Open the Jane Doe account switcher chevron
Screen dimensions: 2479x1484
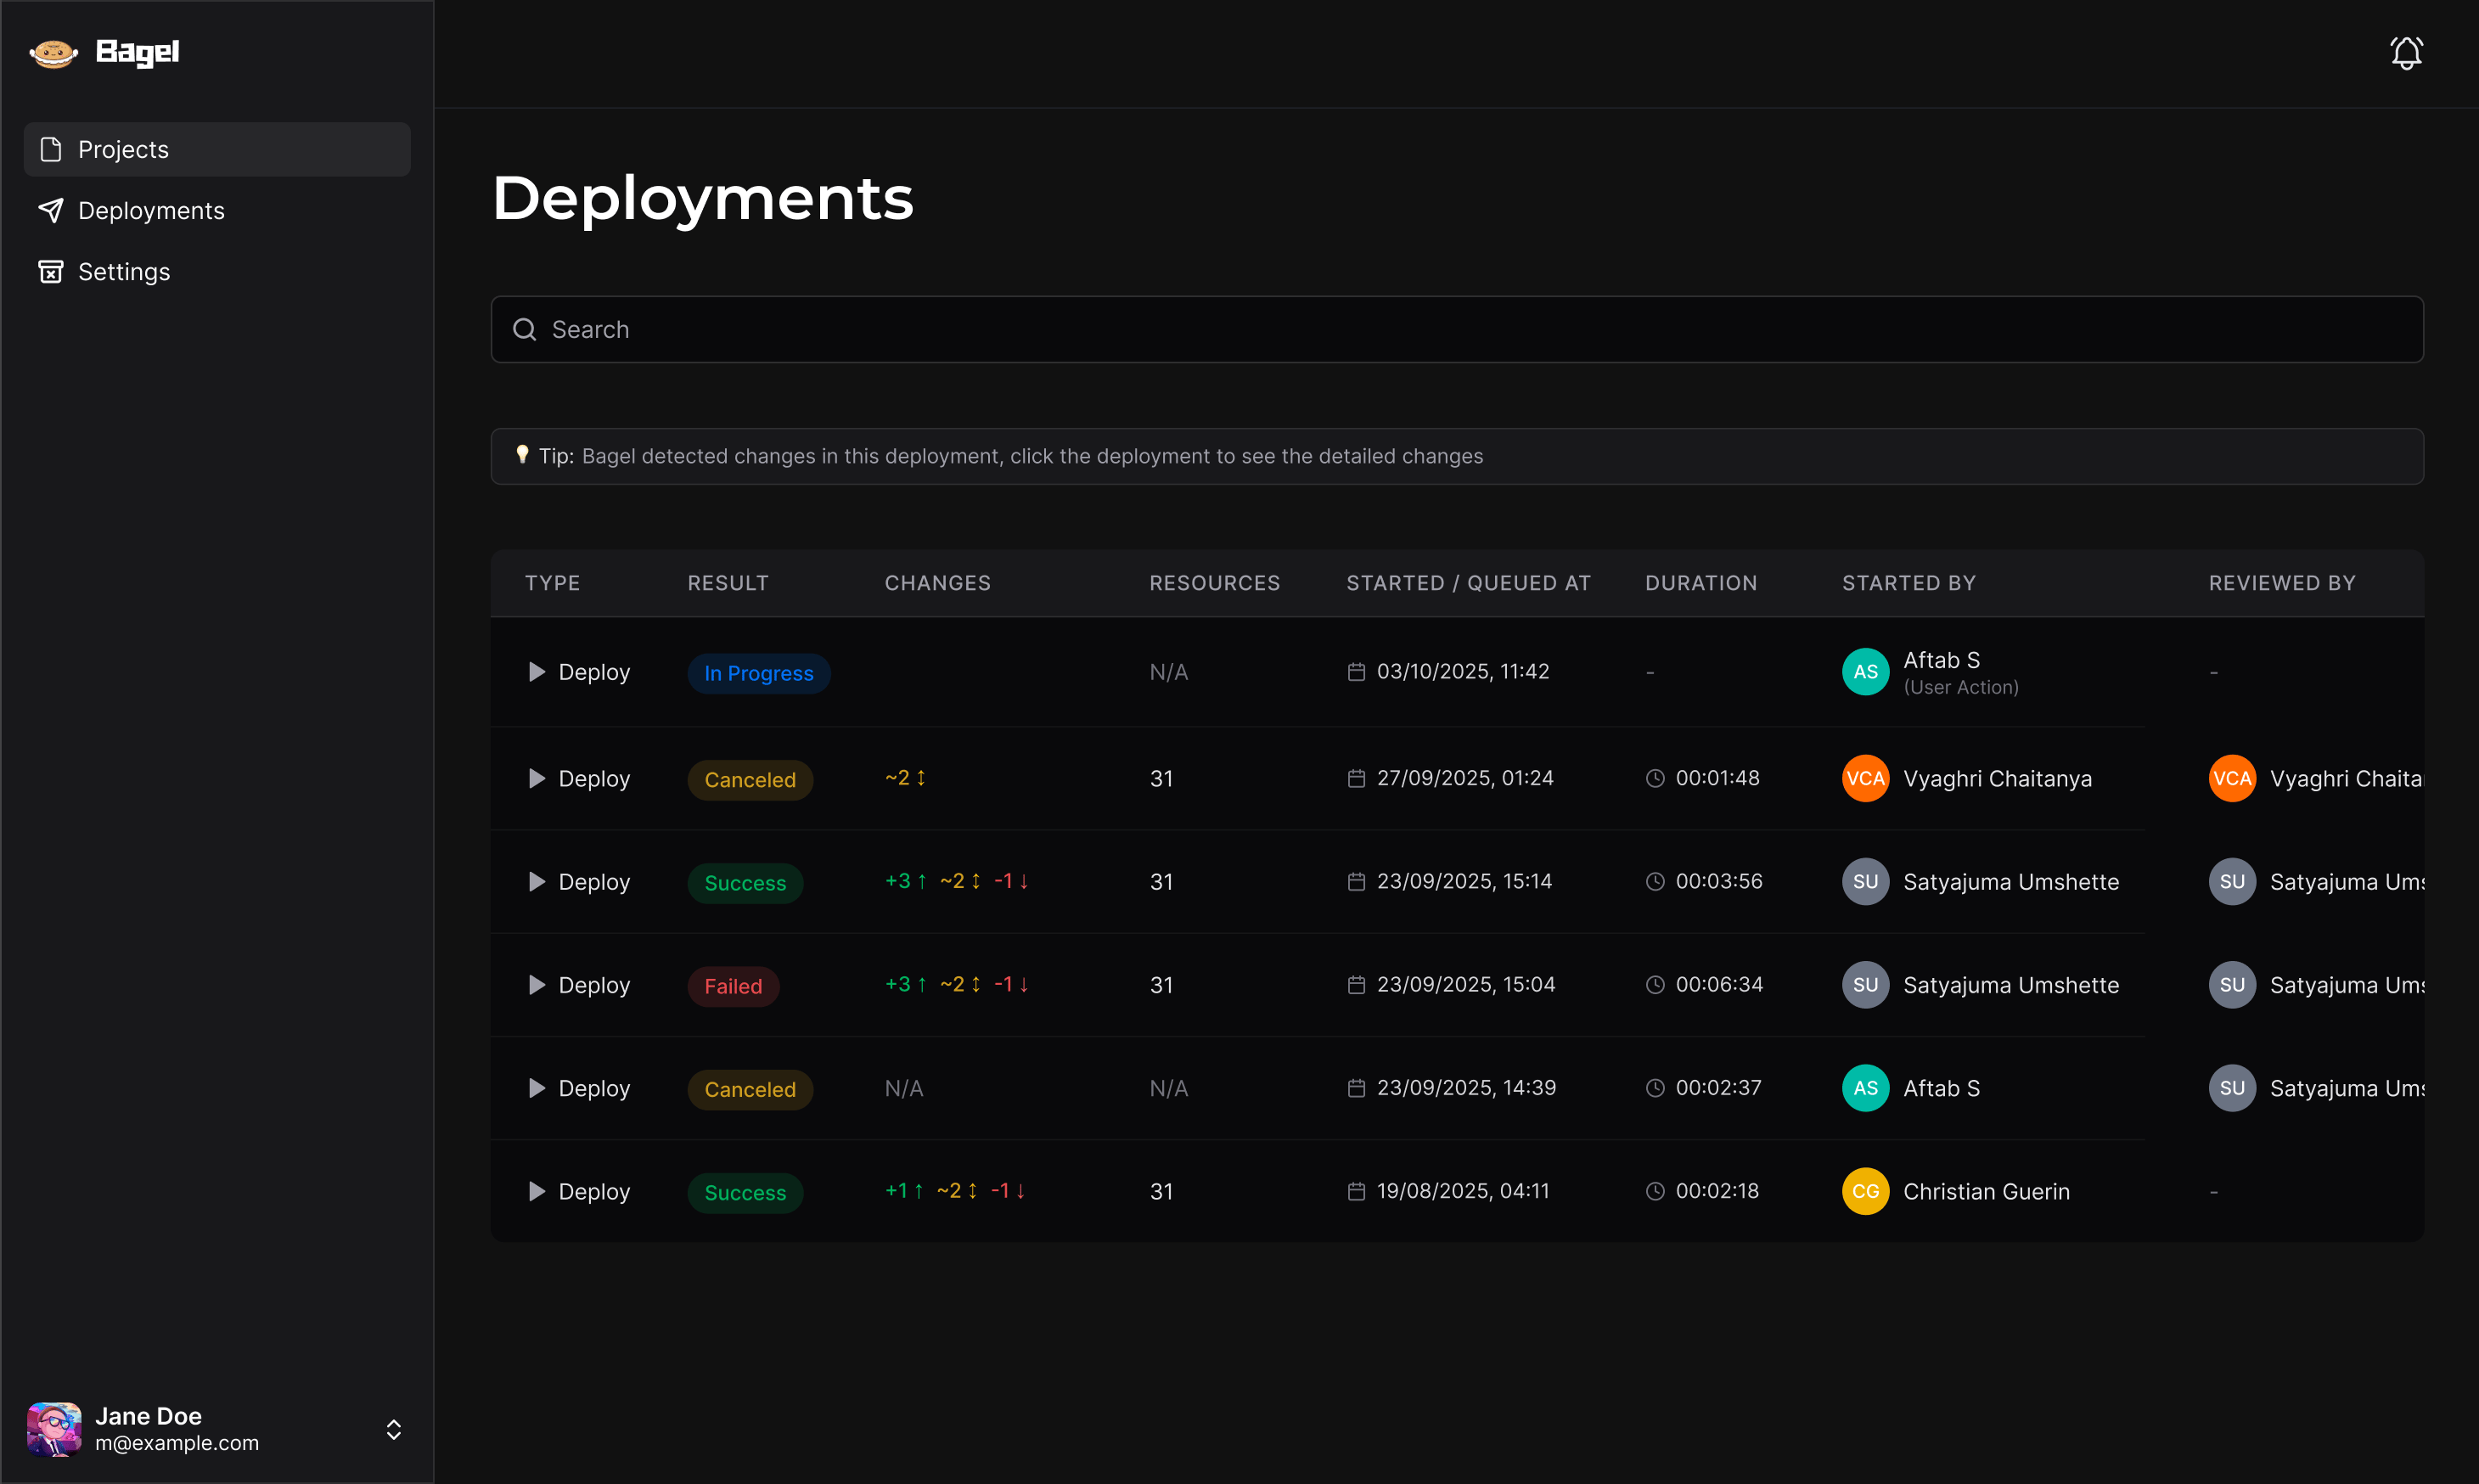coord(393,1429)
